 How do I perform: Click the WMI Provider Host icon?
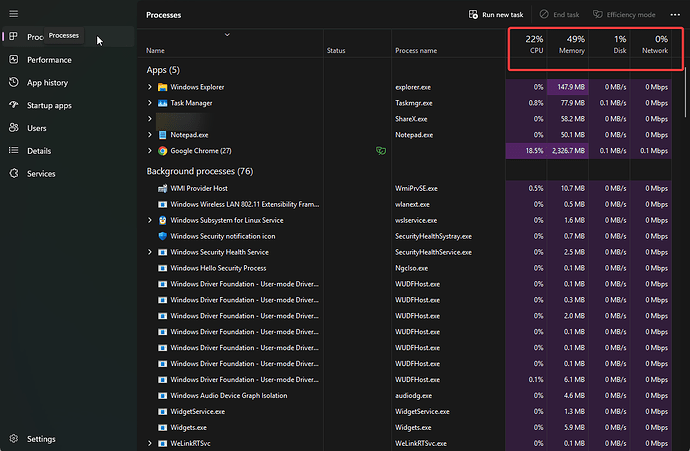(x=162, y=188)
